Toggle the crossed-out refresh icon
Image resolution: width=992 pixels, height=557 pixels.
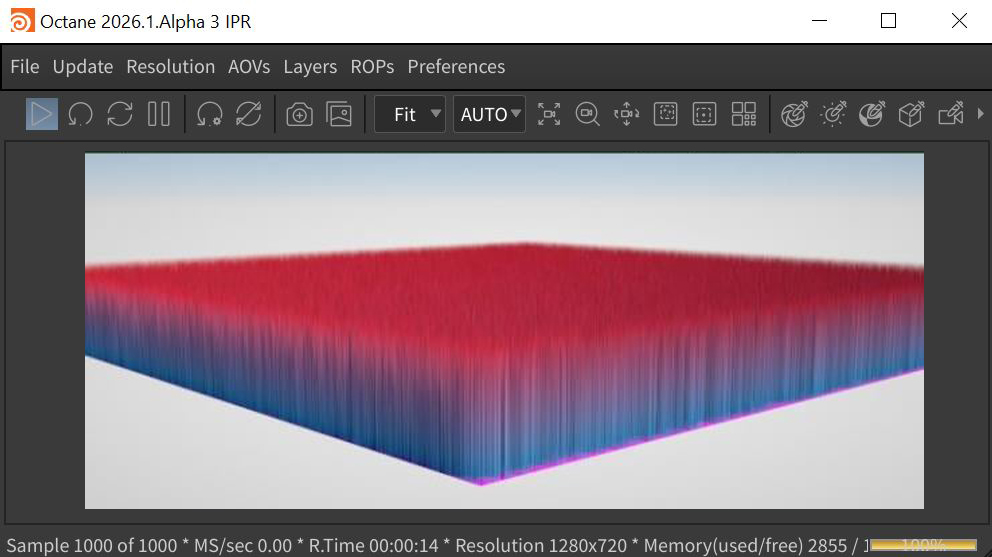(248, 114)
